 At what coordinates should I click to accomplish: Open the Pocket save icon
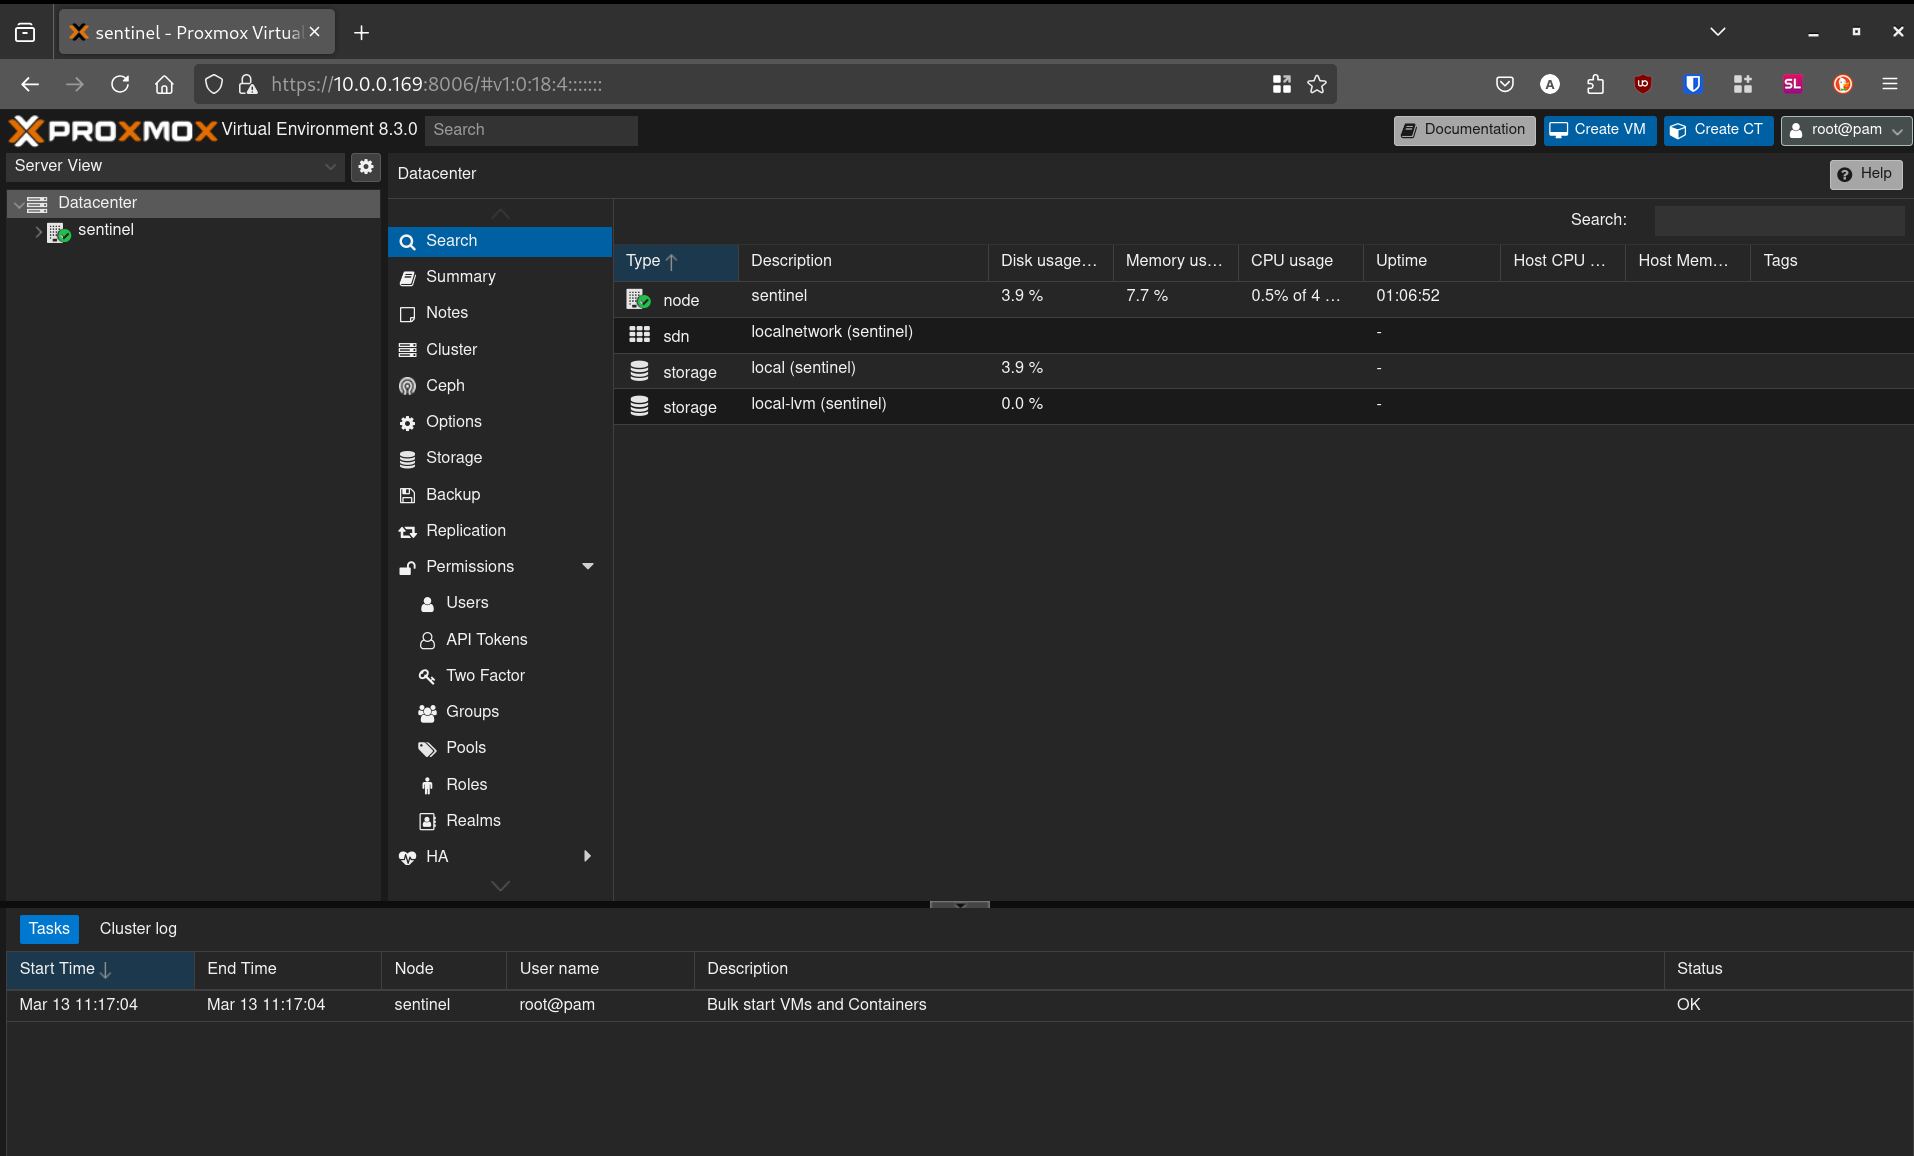[x=1504, y=84]
